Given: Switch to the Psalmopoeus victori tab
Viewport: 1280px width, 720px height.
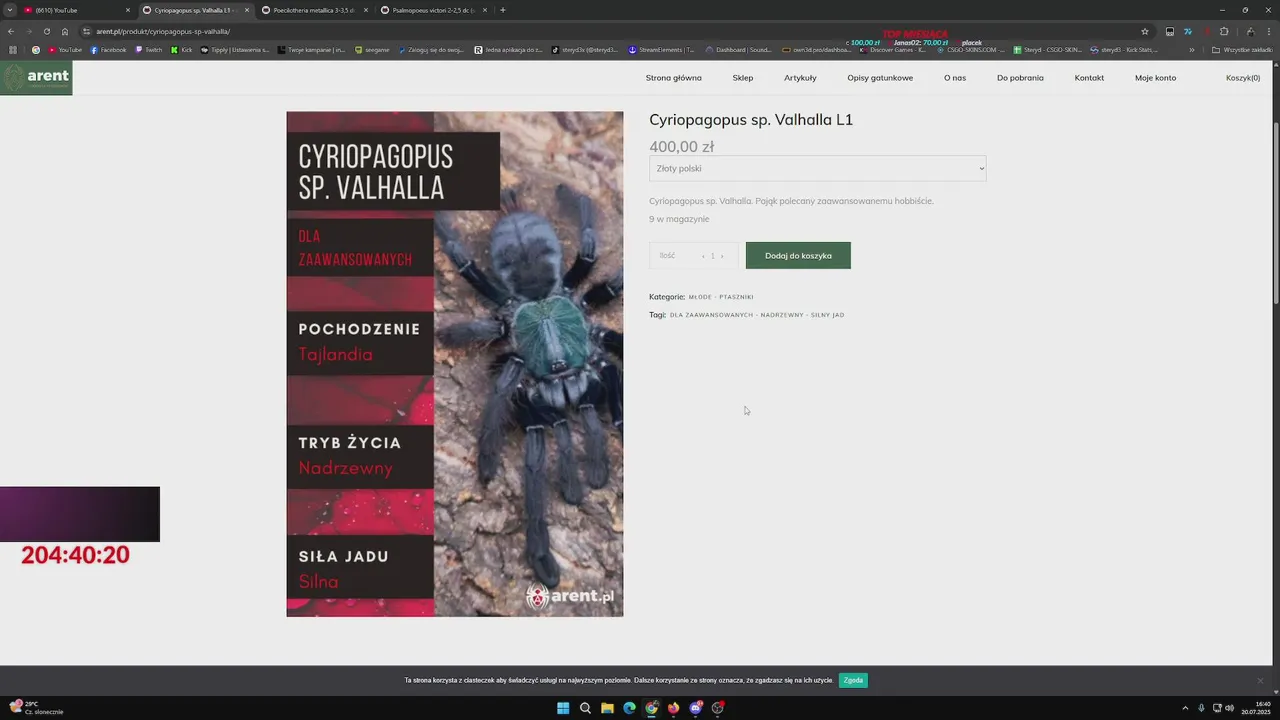Looking at the screenshot, I should (433, 10).
